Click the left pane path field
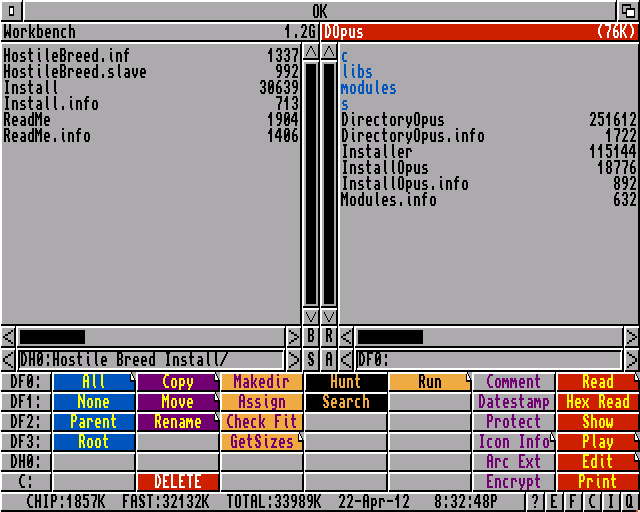This screenshot has width=640, height=512. point(150,359)
